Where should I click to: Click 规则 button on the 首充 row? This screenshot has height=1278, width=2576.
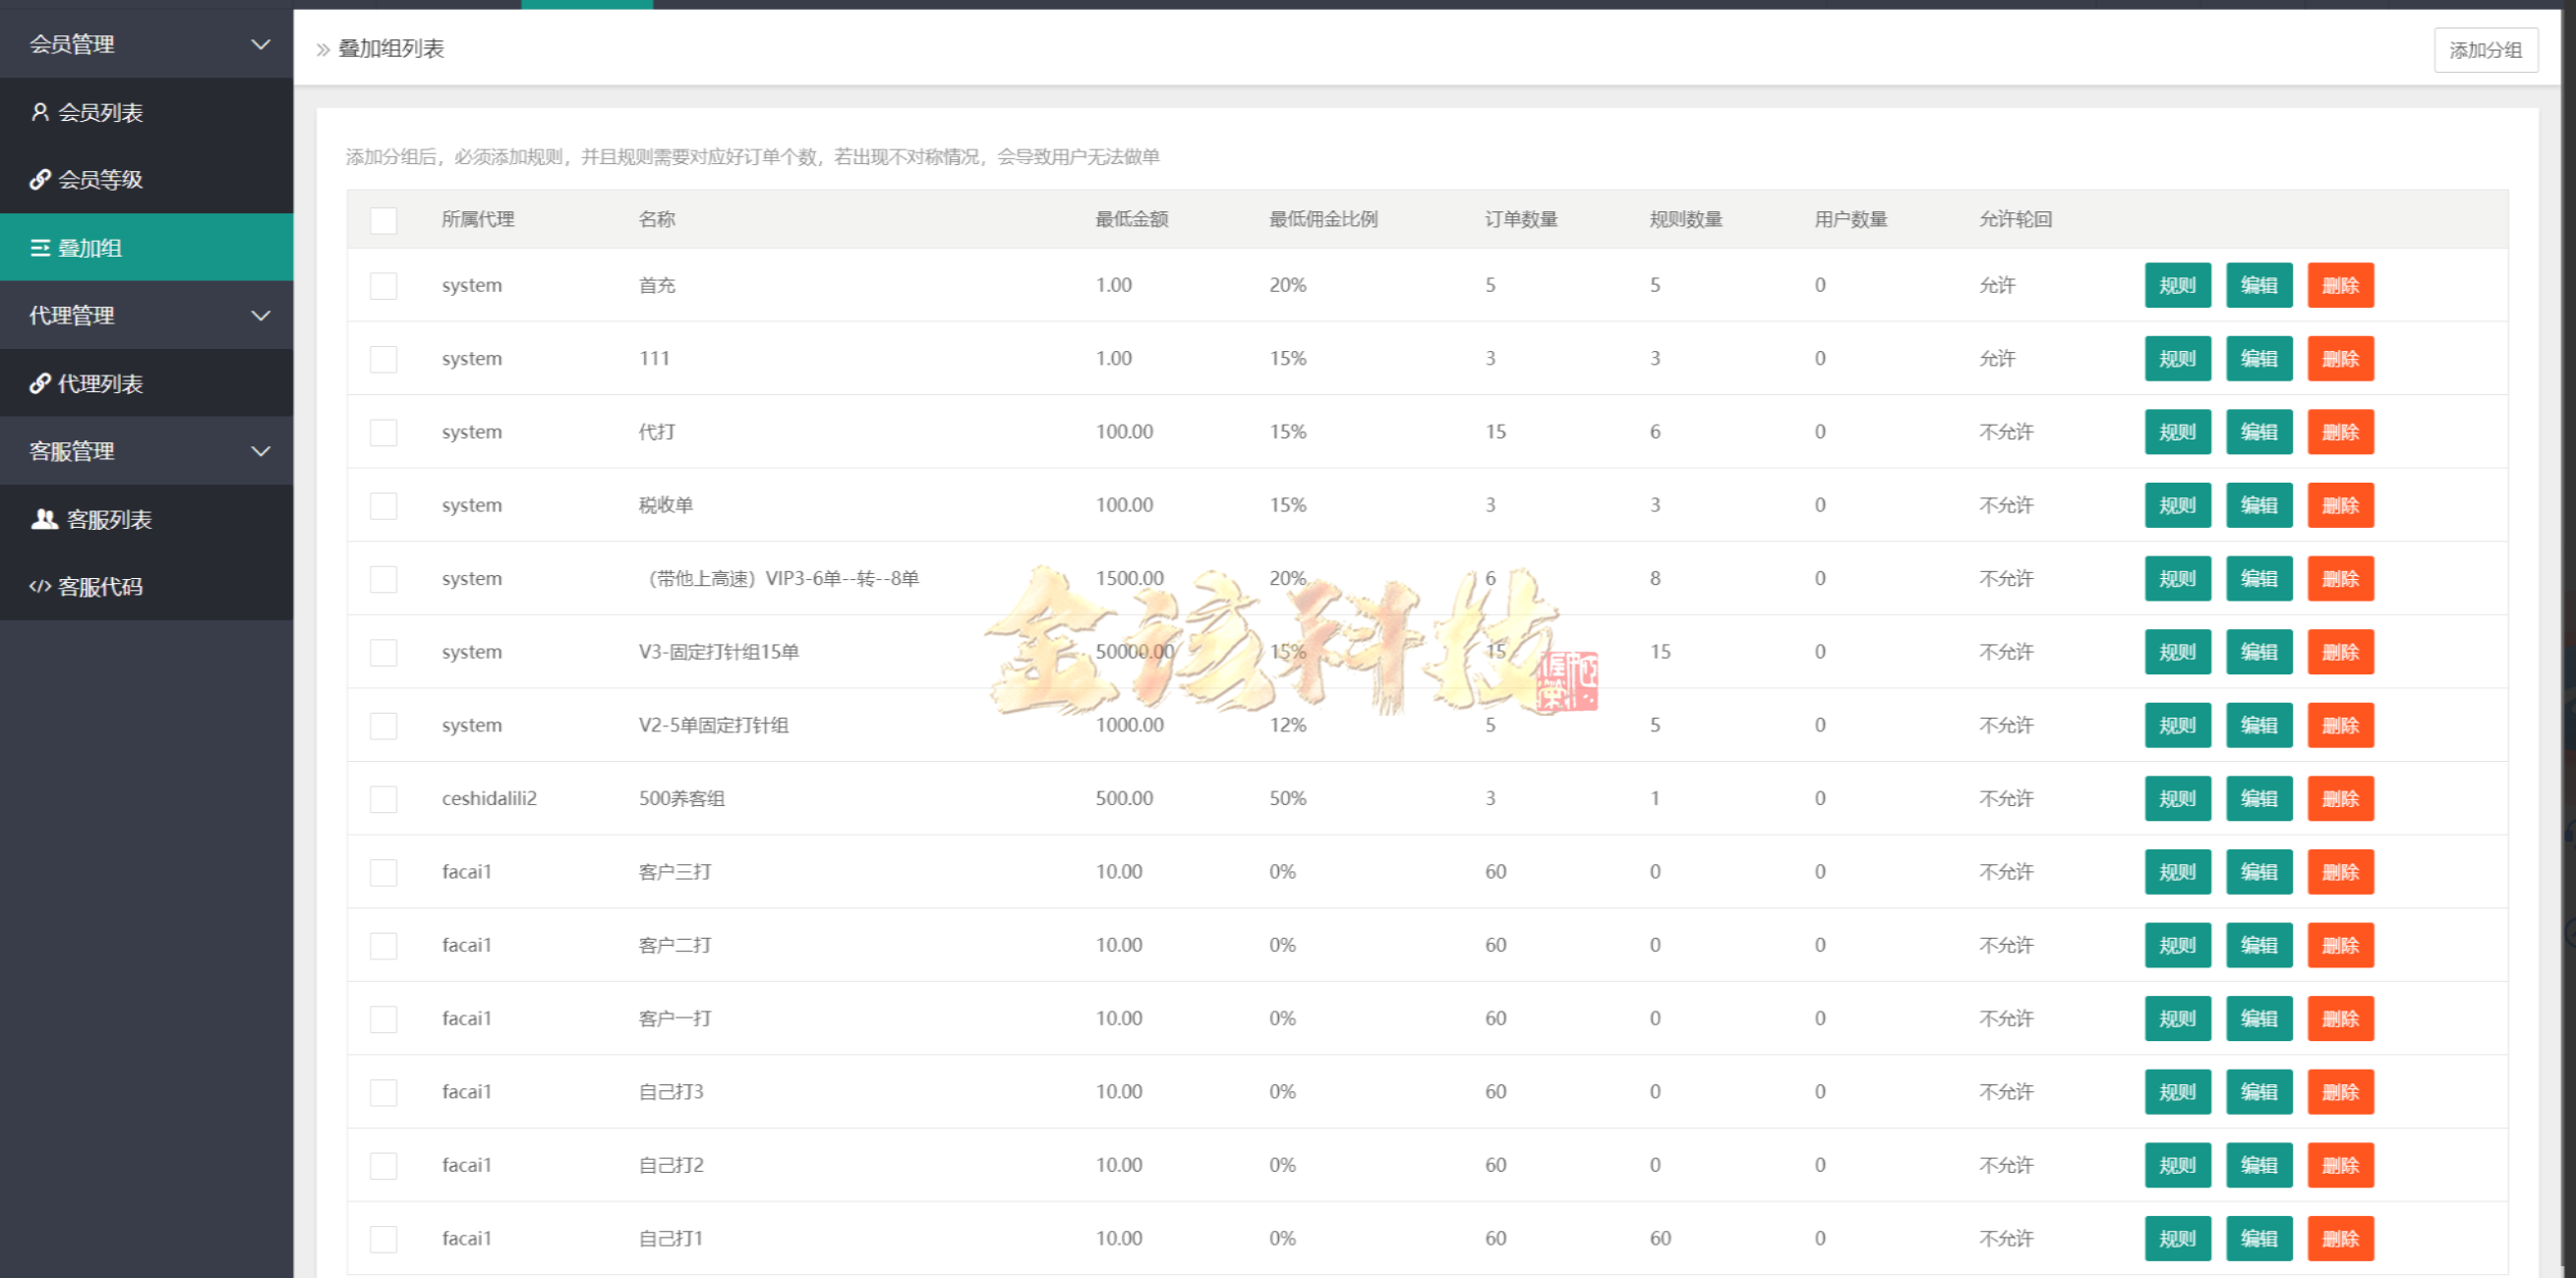(x=2178, y=285)
